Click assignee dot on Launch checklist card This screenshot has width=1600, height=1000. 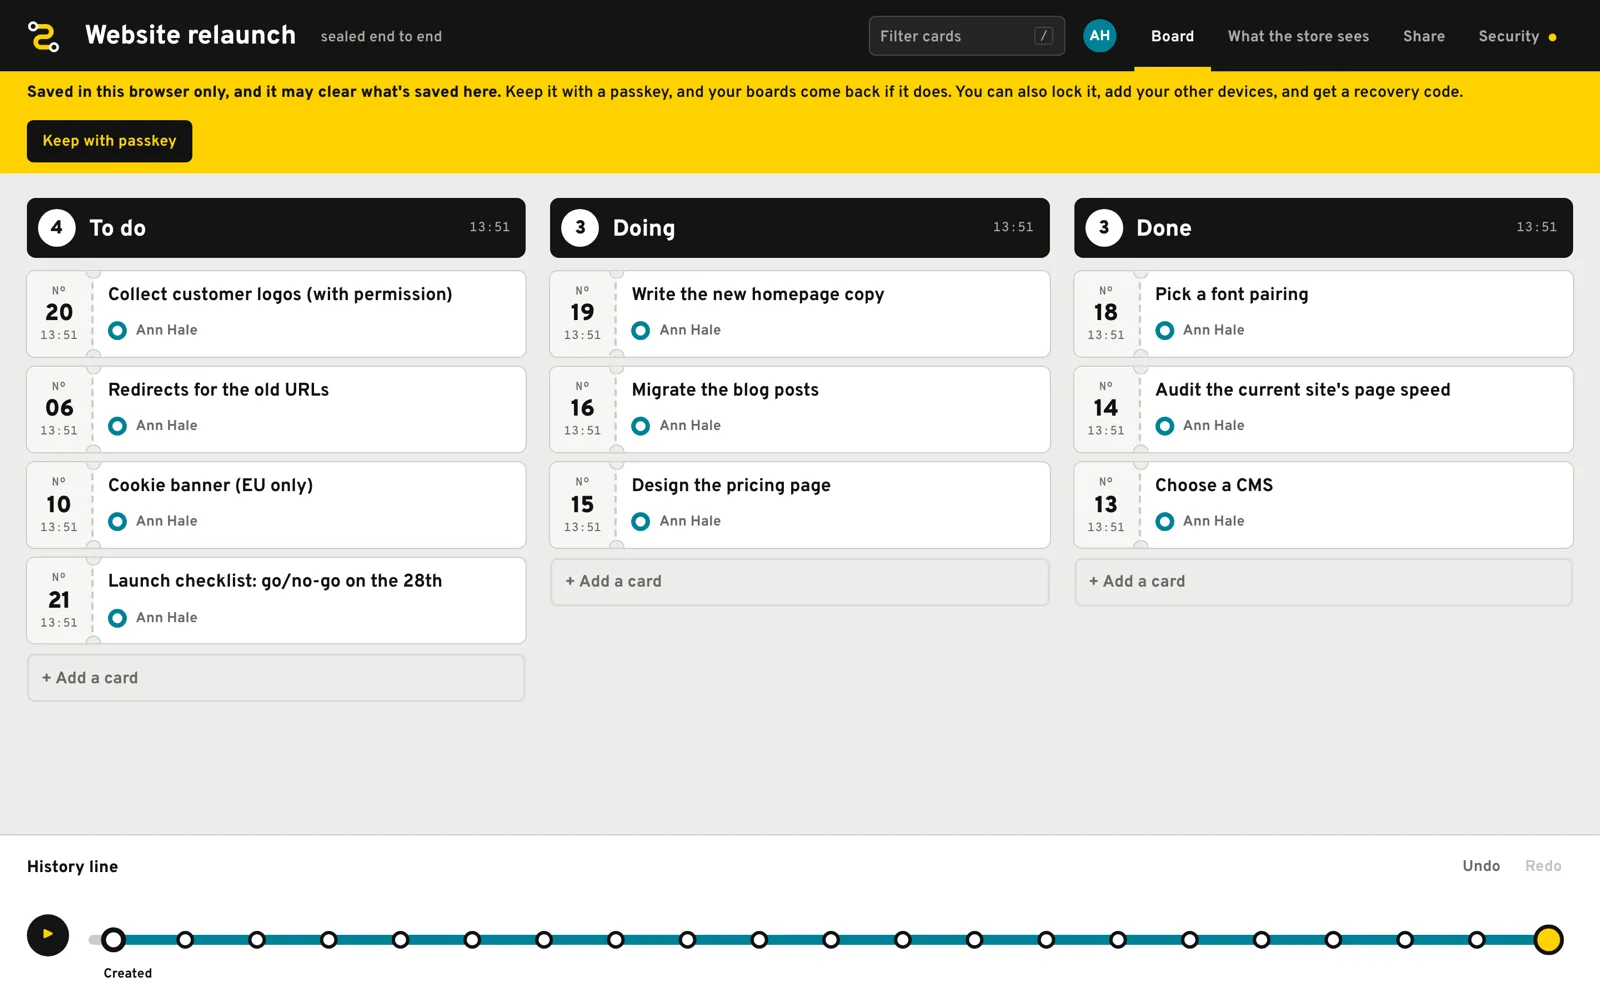click(117, 618)
